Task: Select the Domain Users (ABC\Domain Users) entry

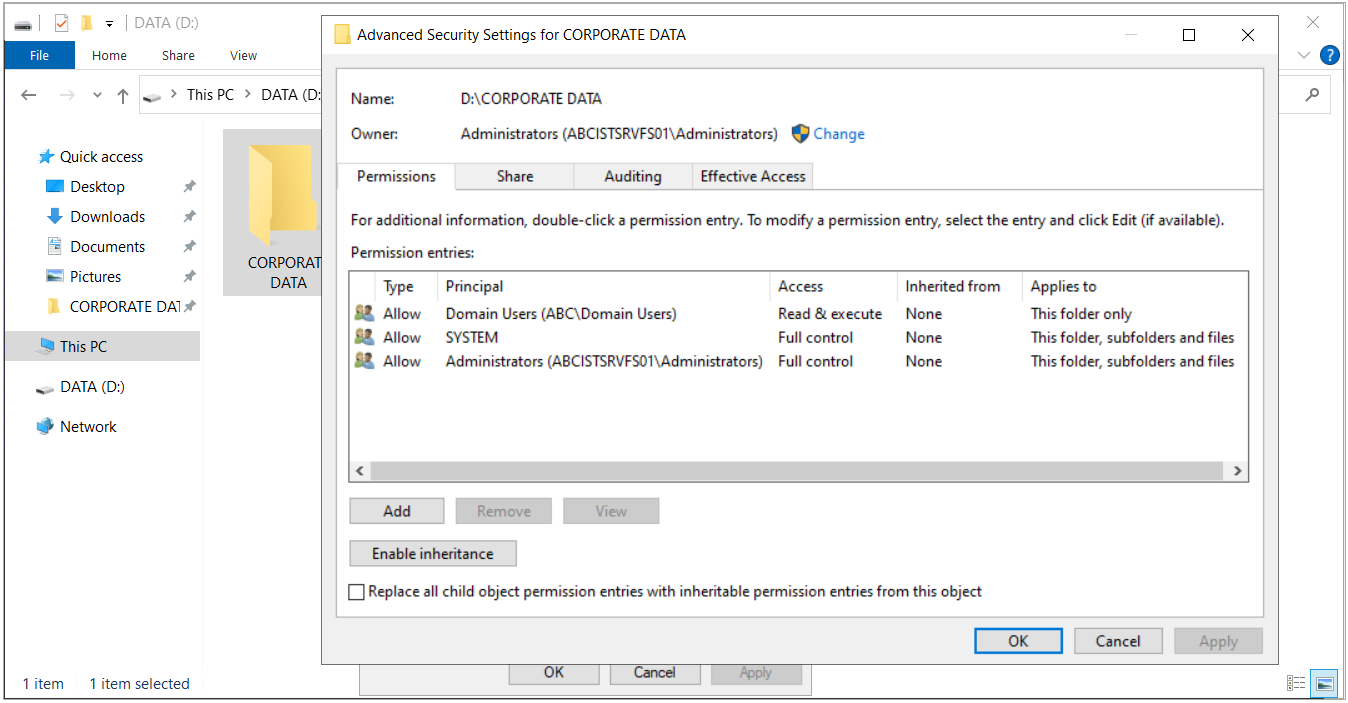Action: click(x=798, y=314)
